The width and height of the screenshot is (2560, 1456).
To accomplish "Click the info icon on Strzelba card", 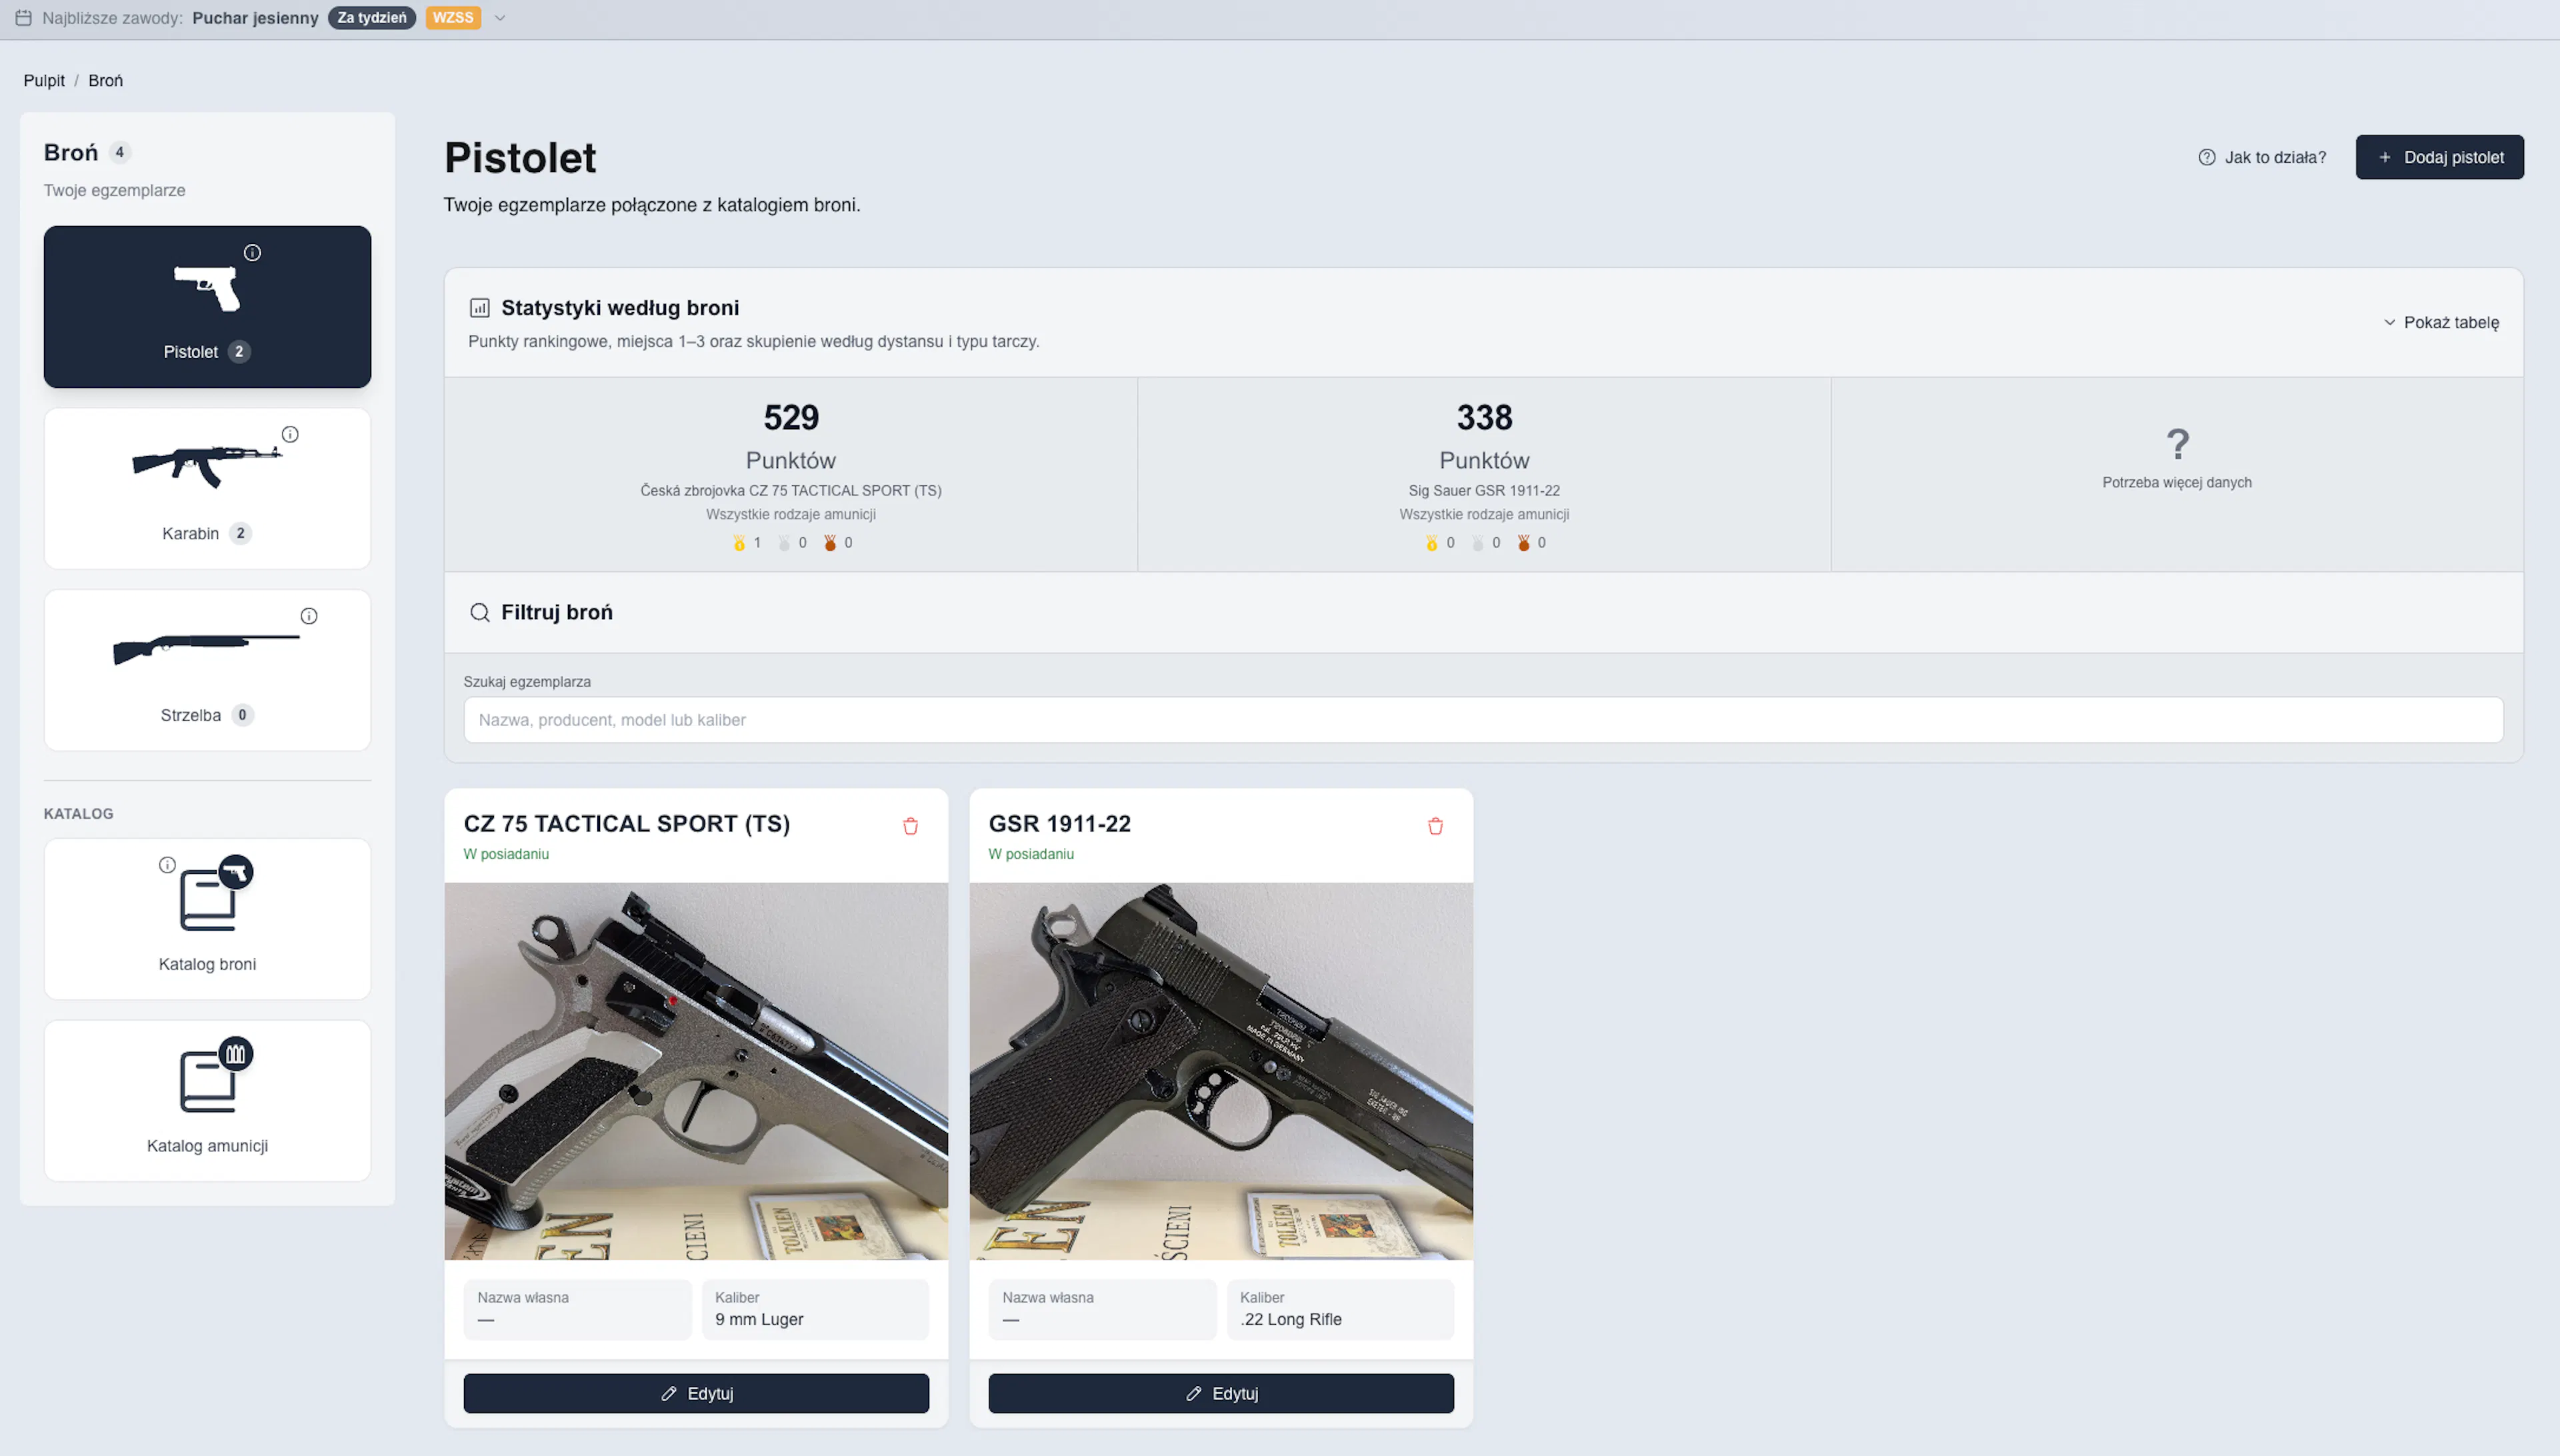I will 309,616.
